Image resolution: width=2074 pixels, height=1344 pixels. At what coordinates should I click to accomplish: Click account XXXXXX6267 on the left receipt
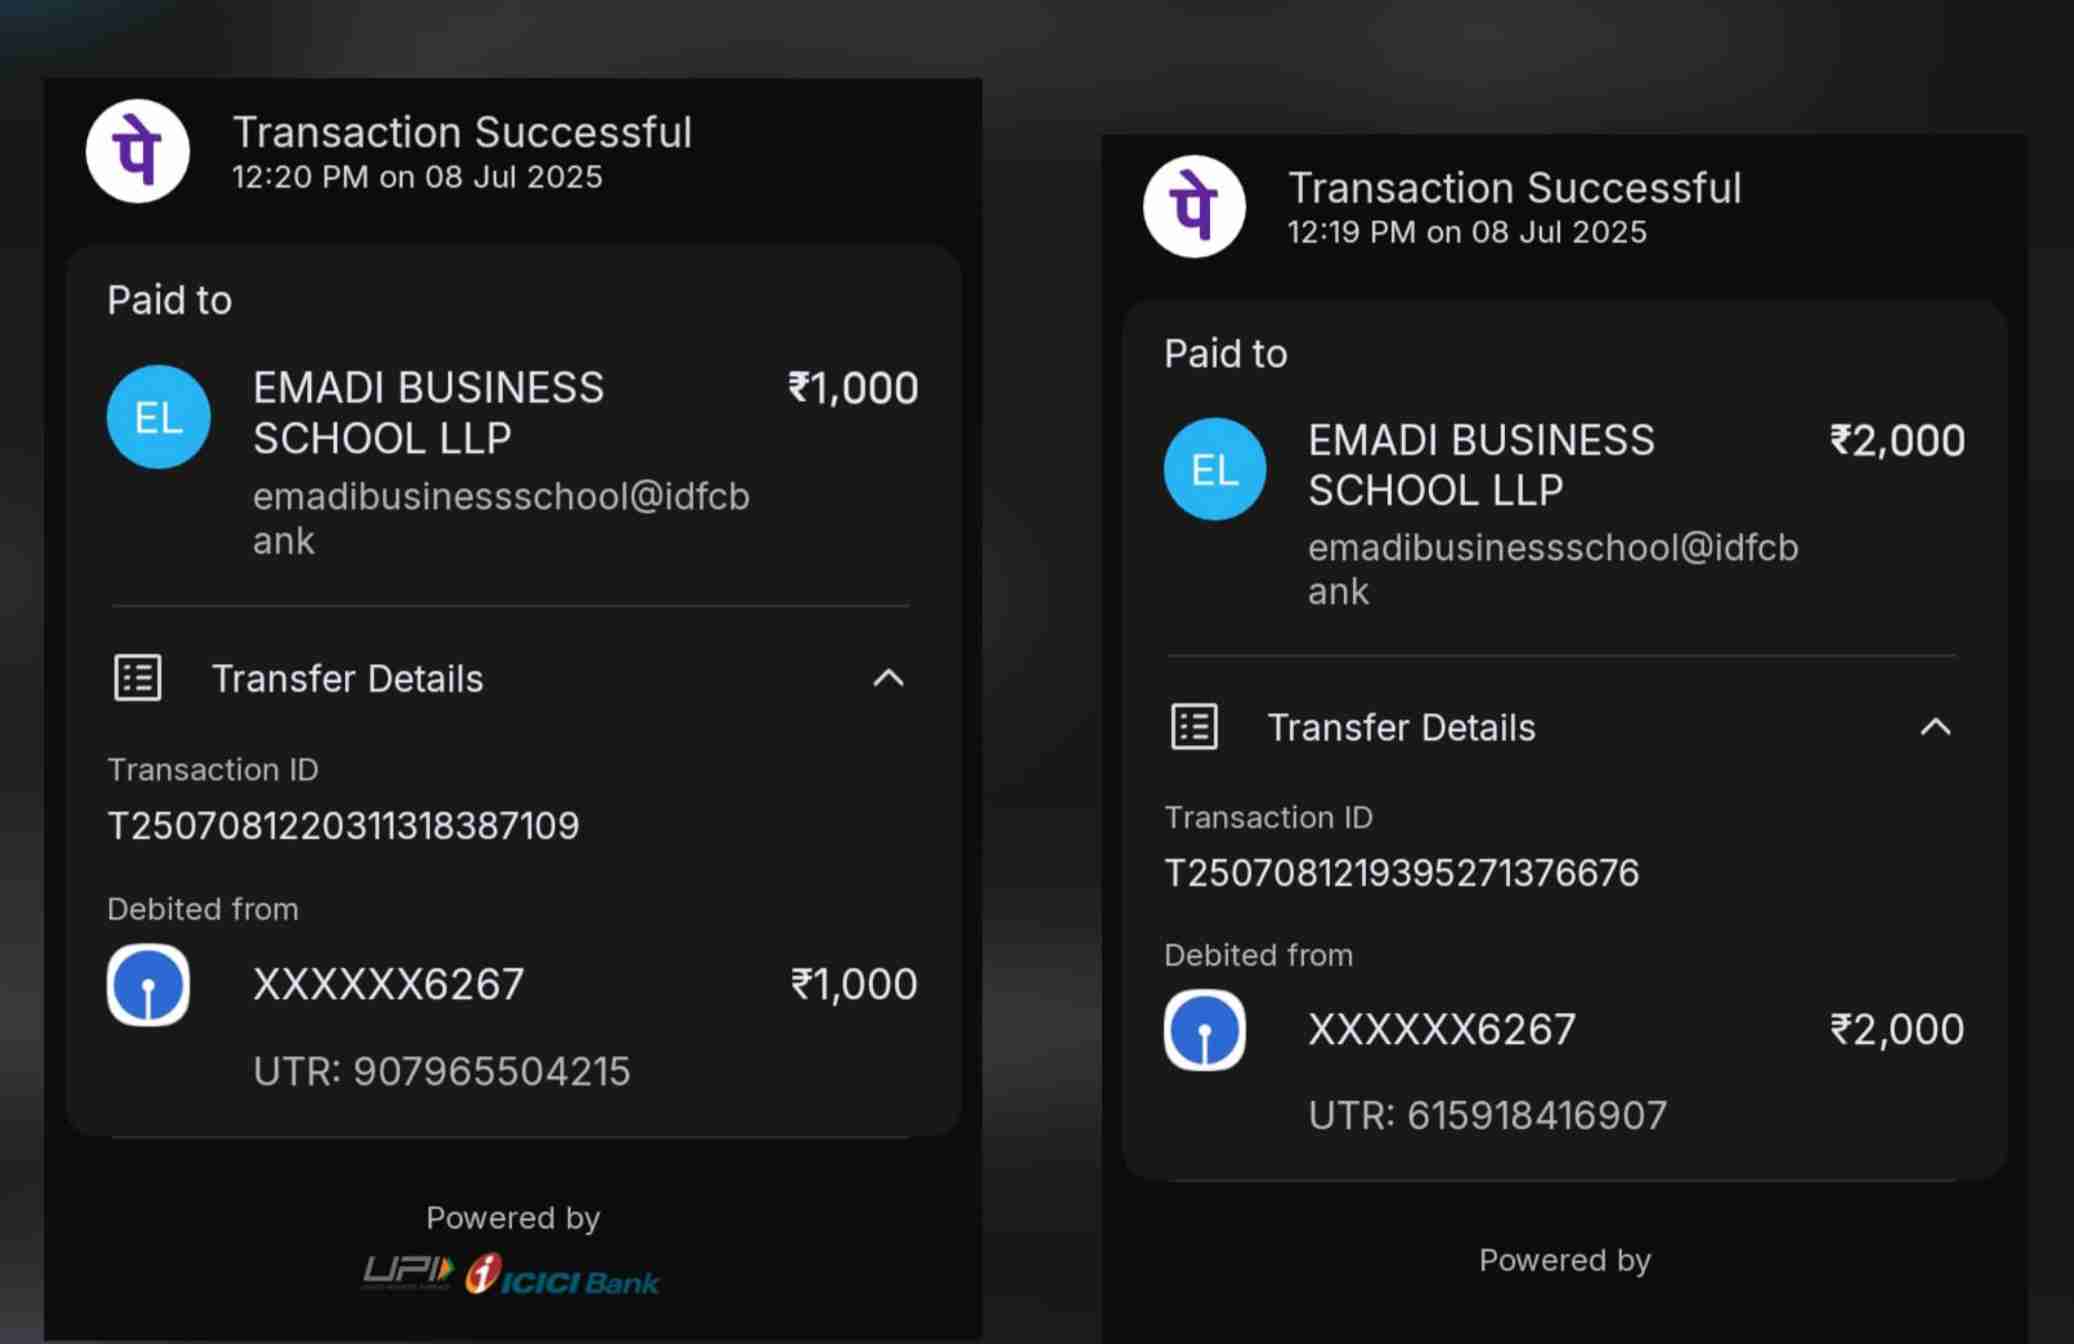coord(388,984)
